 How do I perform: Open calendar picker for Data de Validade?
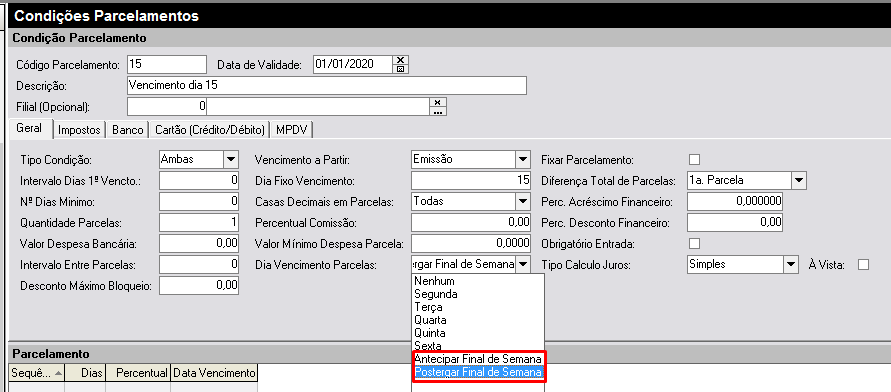coord(401,69)
